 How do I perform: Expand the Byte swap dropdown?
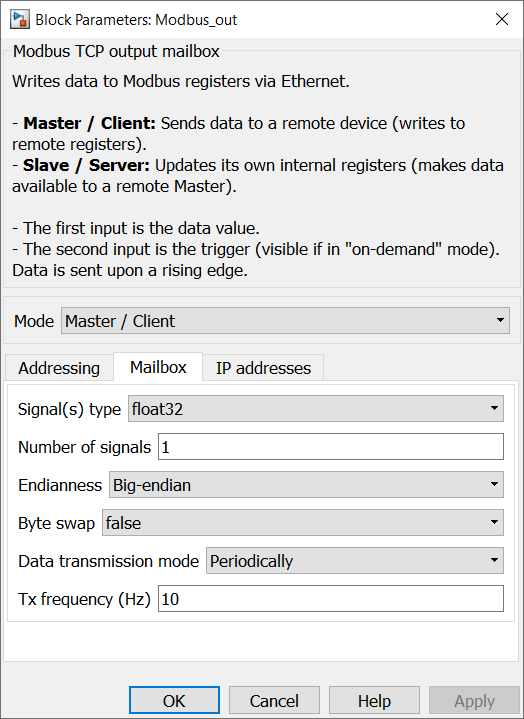click(303, 523)
